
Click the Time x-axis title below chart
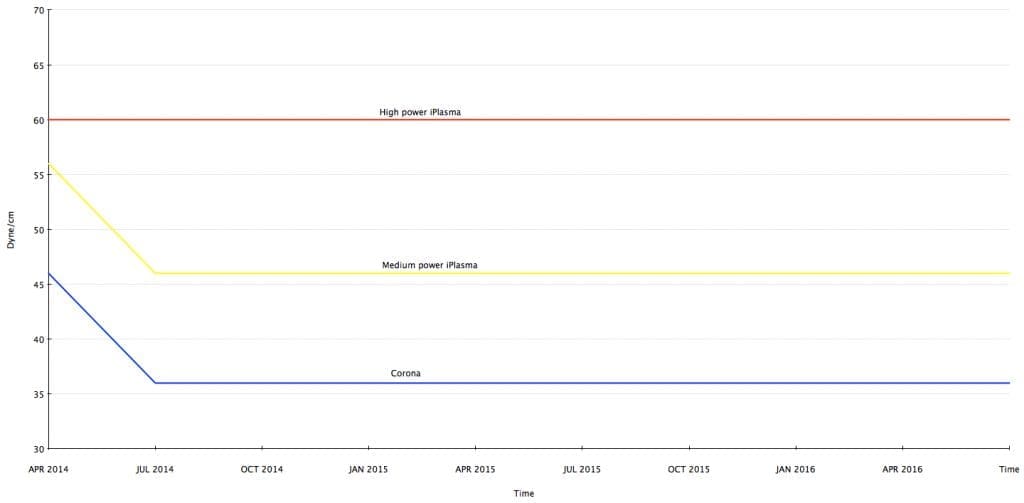click(x=524, y=494)
